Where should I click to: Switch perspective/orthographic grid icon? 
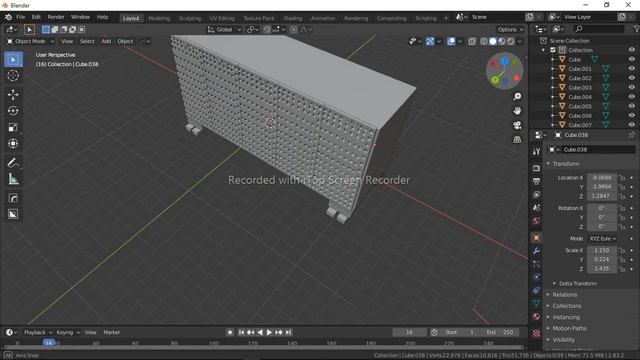517,139
